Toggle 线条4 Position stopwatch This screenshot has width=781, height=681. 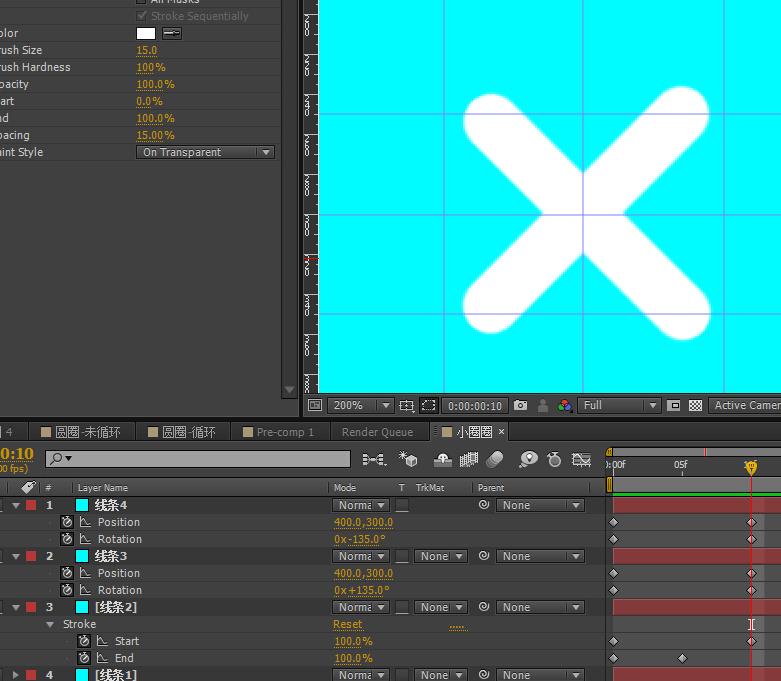coord(67,522)
